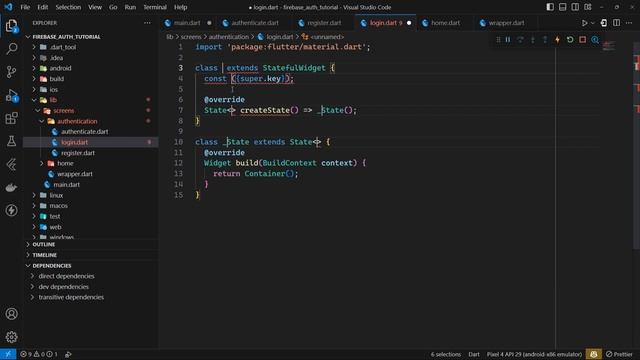640x360 pixels.
Task: Click the editor minimap
Action: [609, 46]
